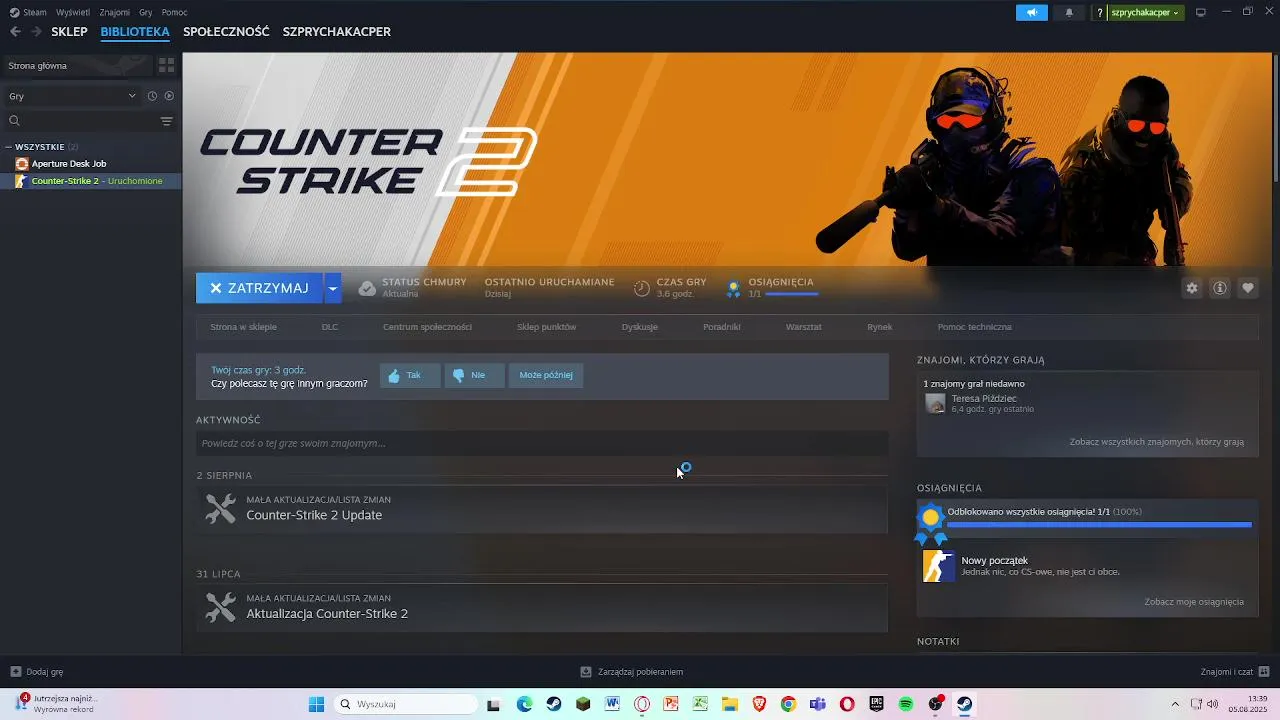Open the Wyświetl menu

(72, 12)
